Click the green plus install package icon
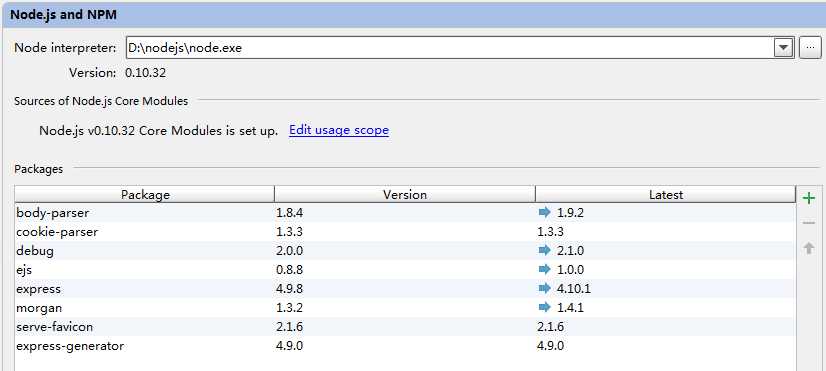 [808, 198]
